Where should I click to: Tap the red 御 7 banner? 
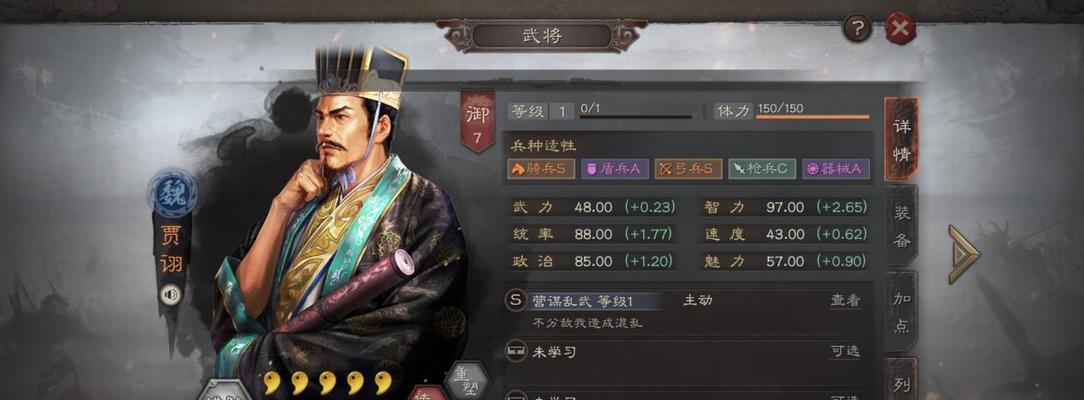tap(478, 122)
